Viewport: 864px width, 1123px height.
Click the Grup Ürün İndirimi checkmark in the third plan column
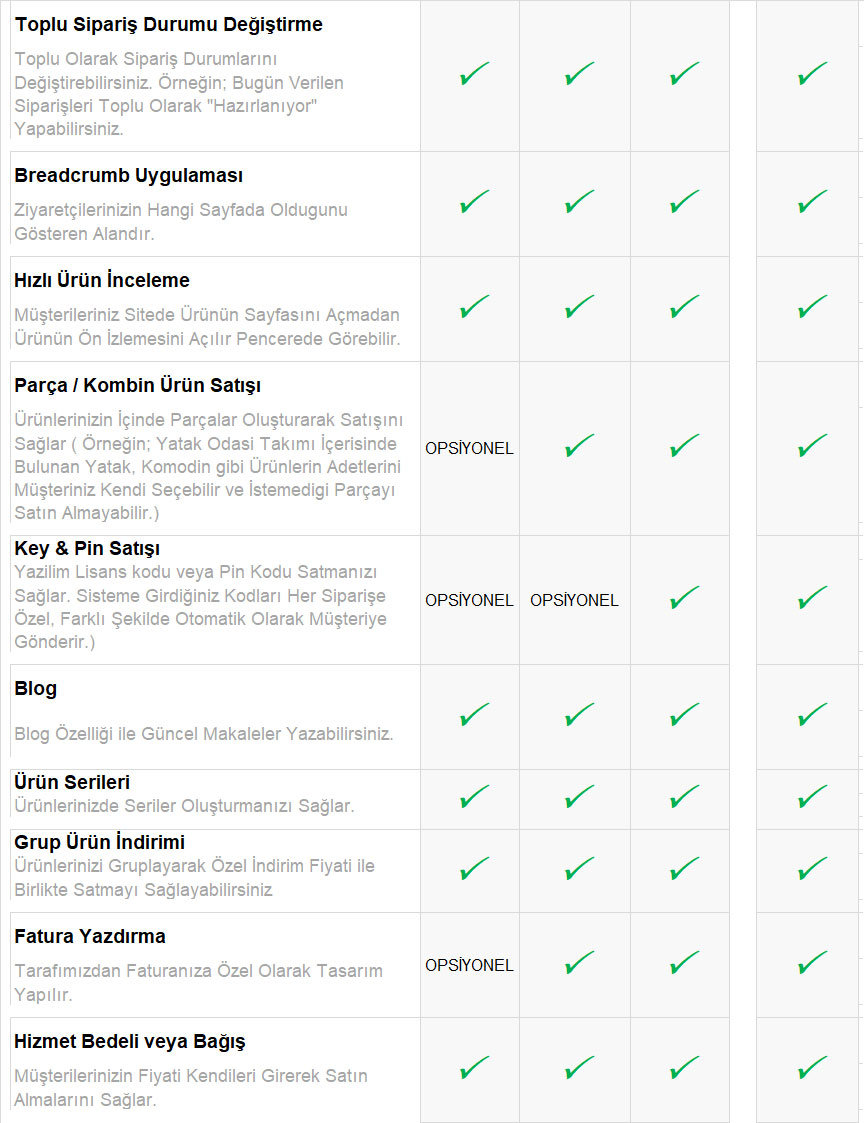684,868
